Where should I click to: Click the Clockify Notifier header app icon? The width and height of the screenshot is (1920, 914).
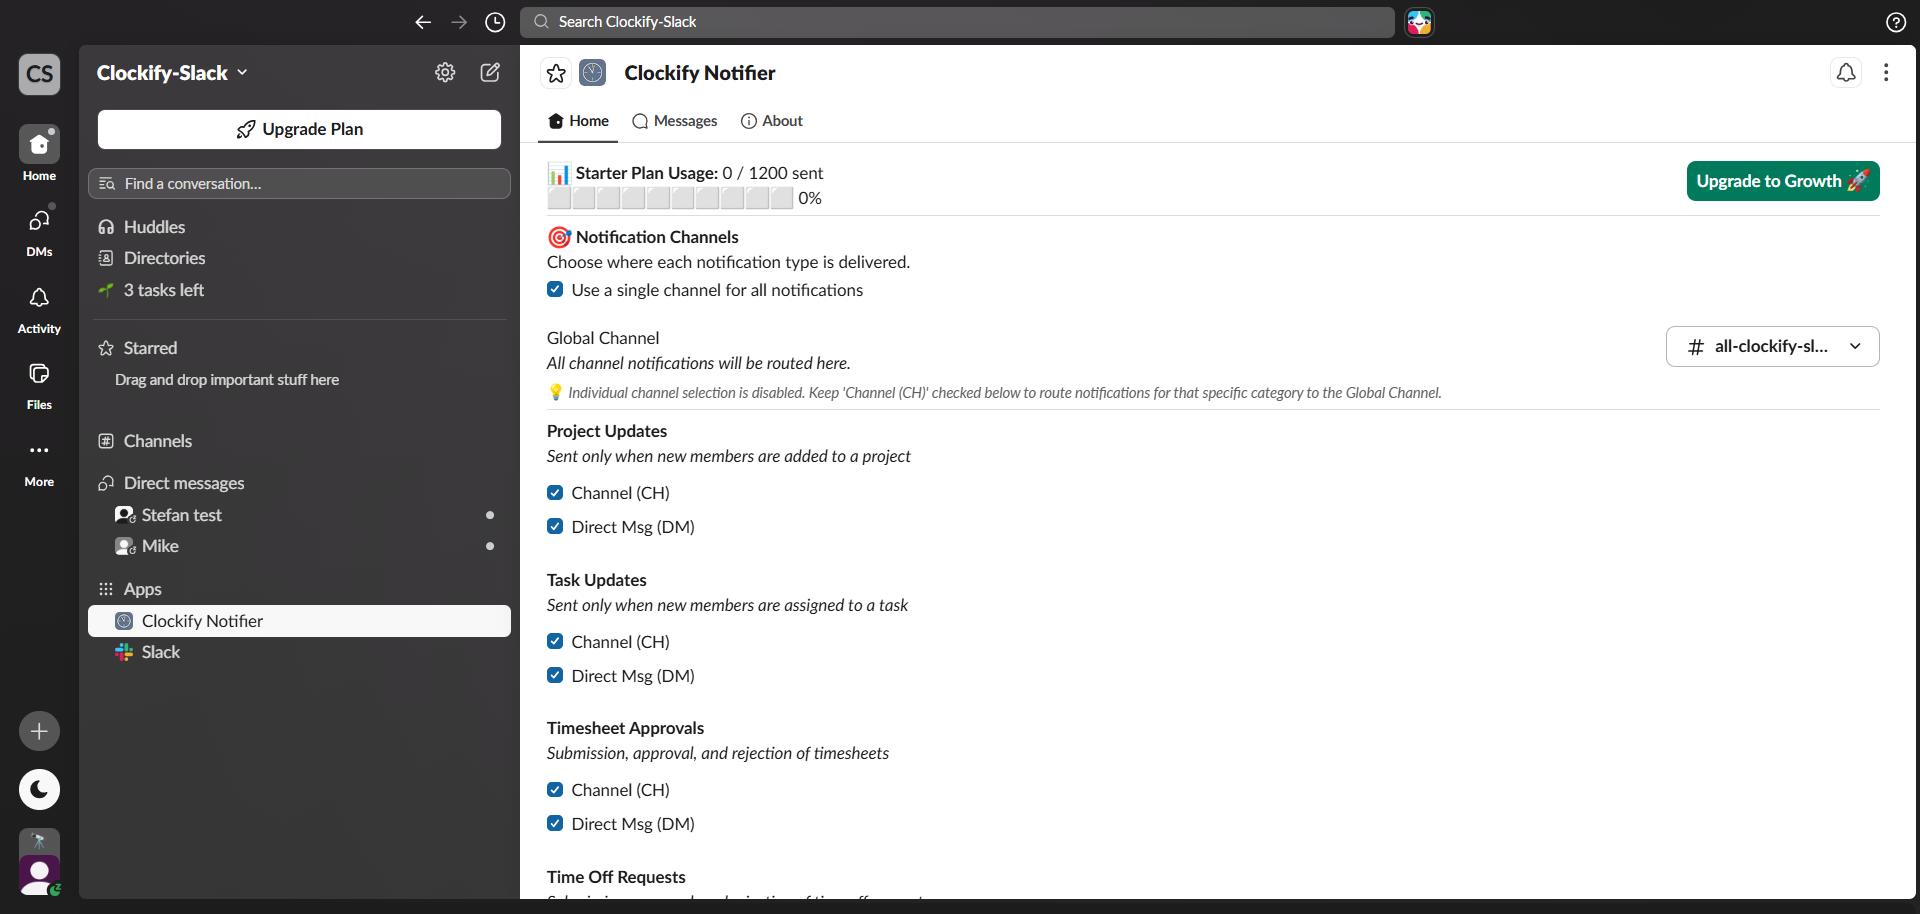pyautogui.click(x=593, y=72)
